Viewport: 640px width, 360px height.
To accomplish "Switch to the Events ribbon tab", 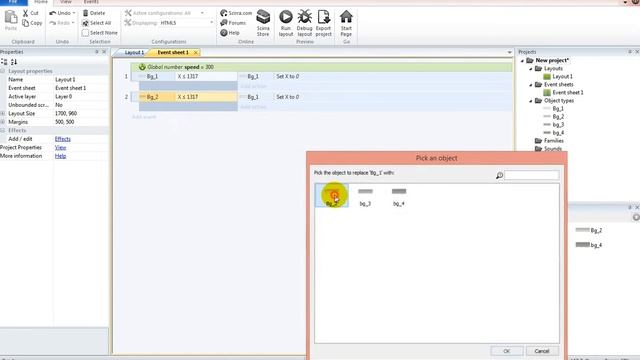I will (91, 2).
